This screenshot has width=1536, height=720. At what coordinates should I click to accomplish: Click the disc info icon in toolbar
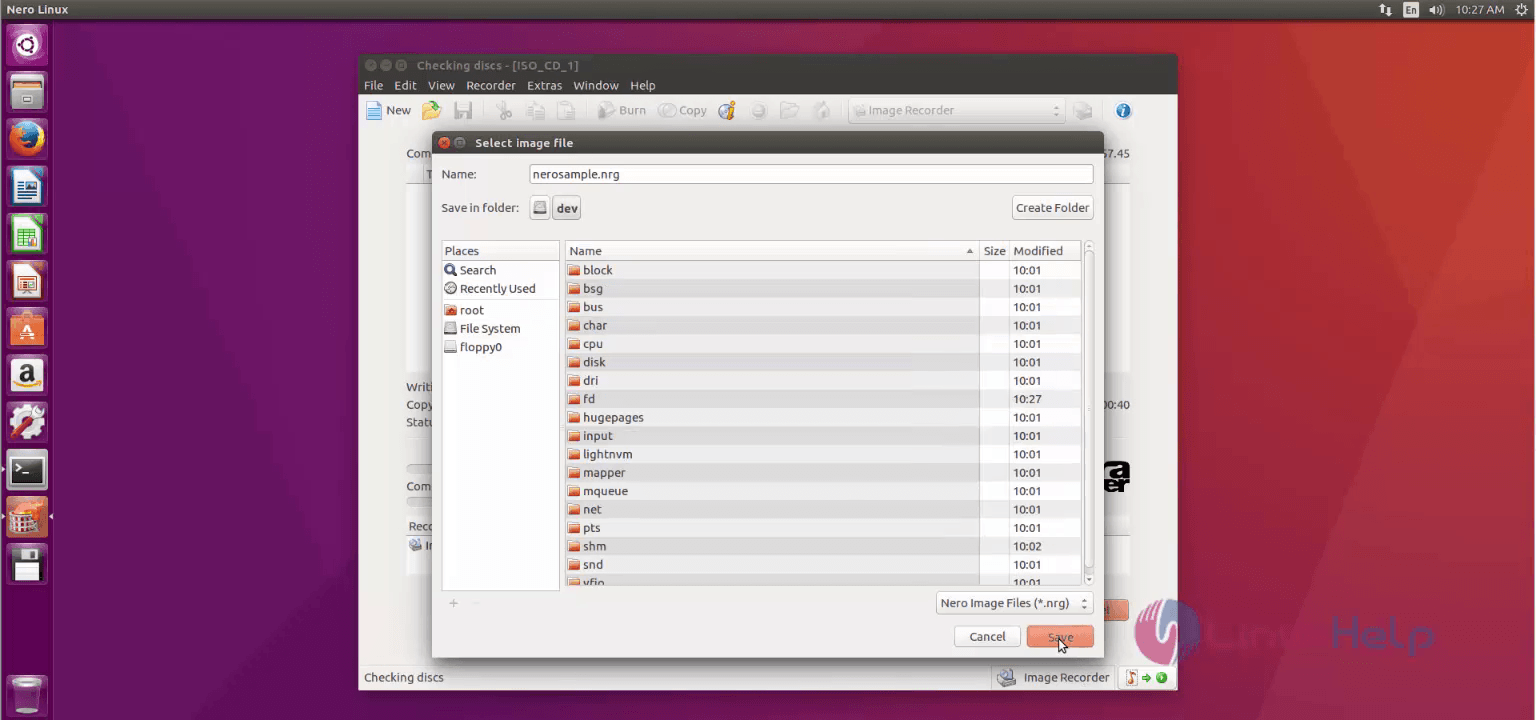[x=727, y=111]
